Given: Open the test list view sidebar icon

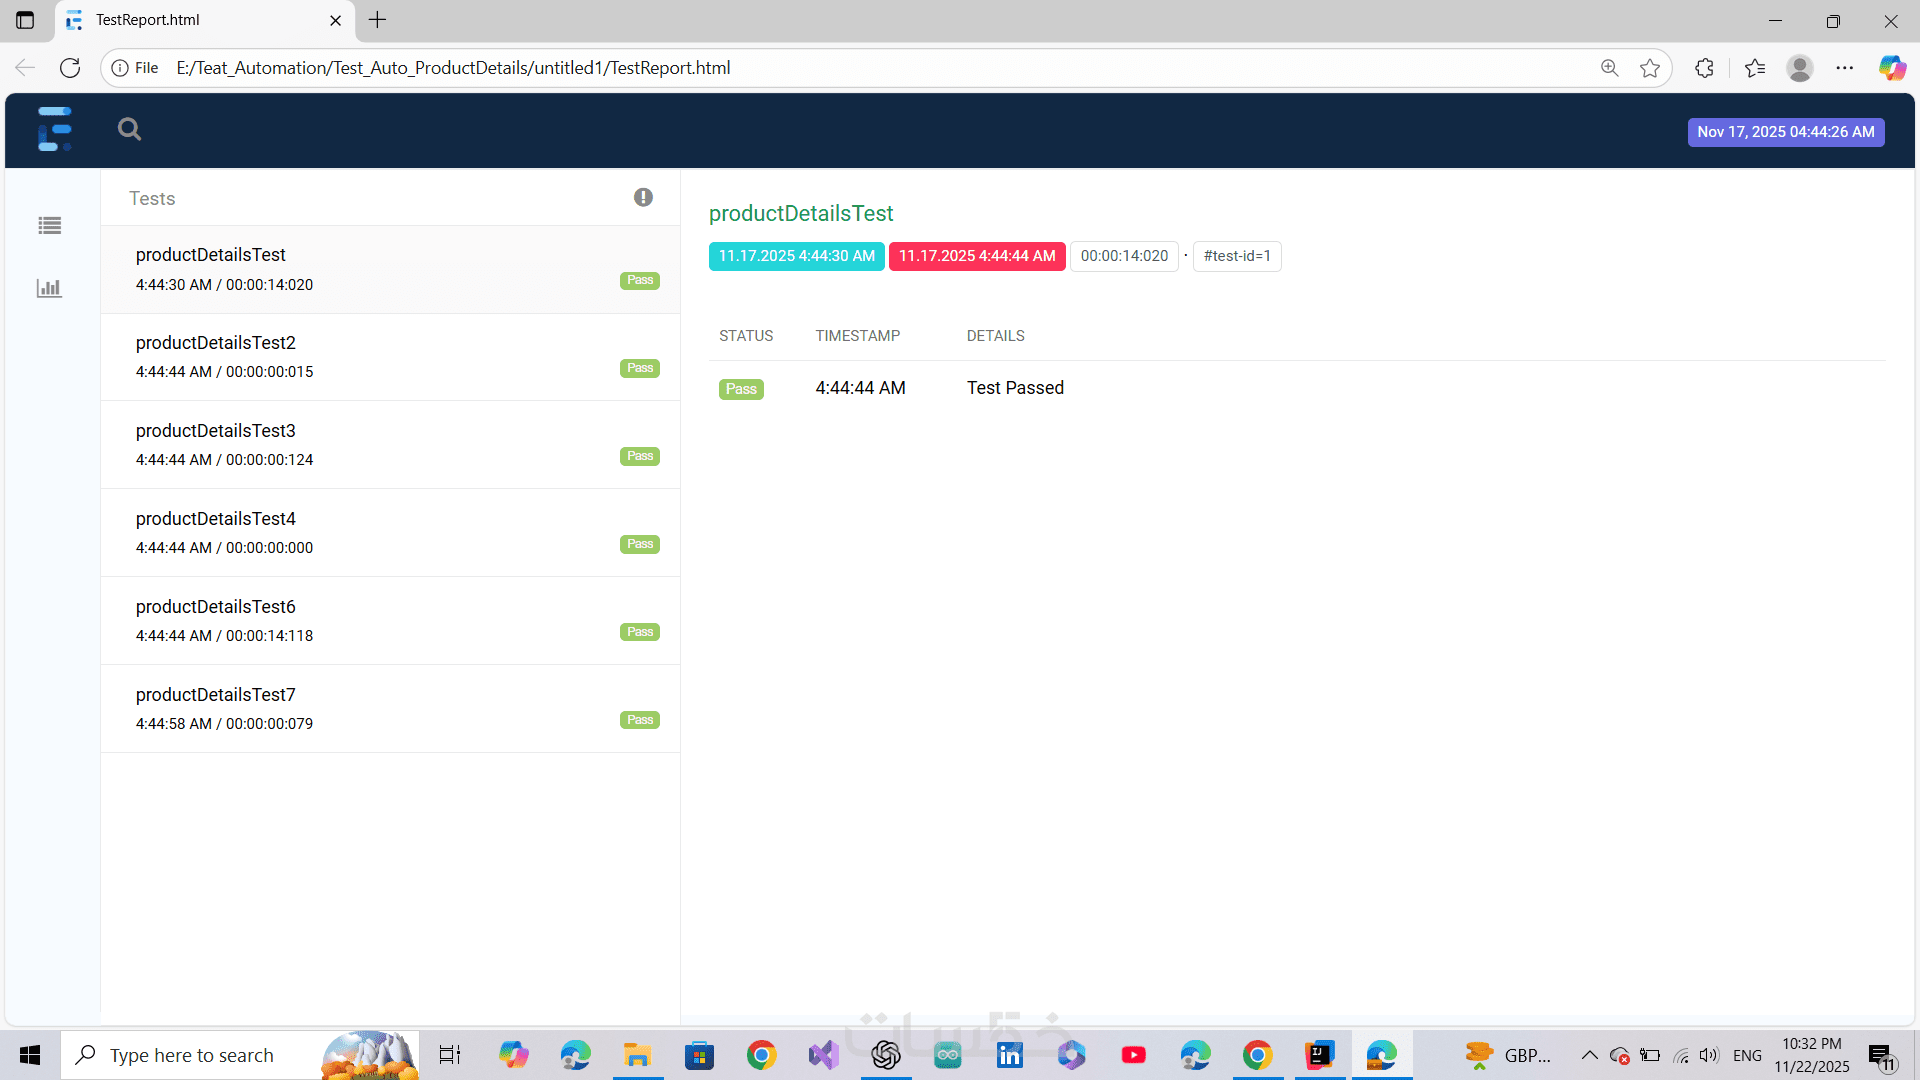Looking at the screenshot, I should coord(49,226).
